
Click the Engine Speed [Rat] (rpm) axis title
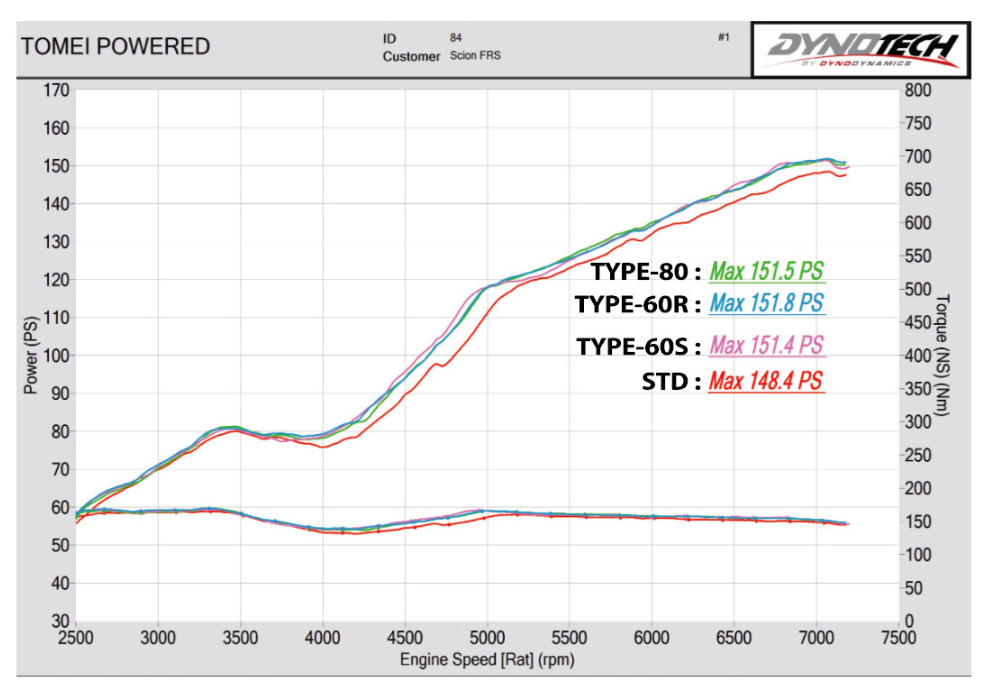487,660
